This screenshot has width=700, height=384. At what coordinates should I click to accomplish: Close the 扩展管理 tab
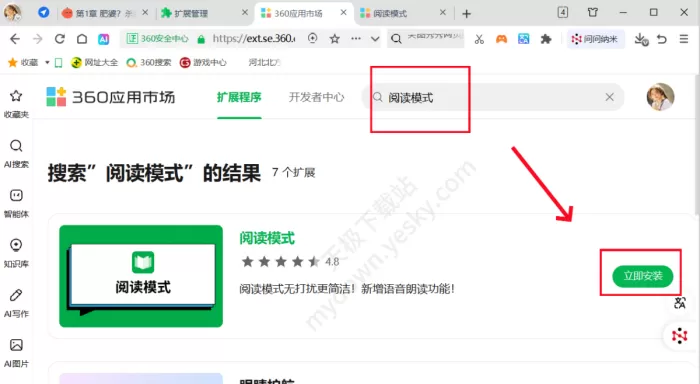(245, 13)
